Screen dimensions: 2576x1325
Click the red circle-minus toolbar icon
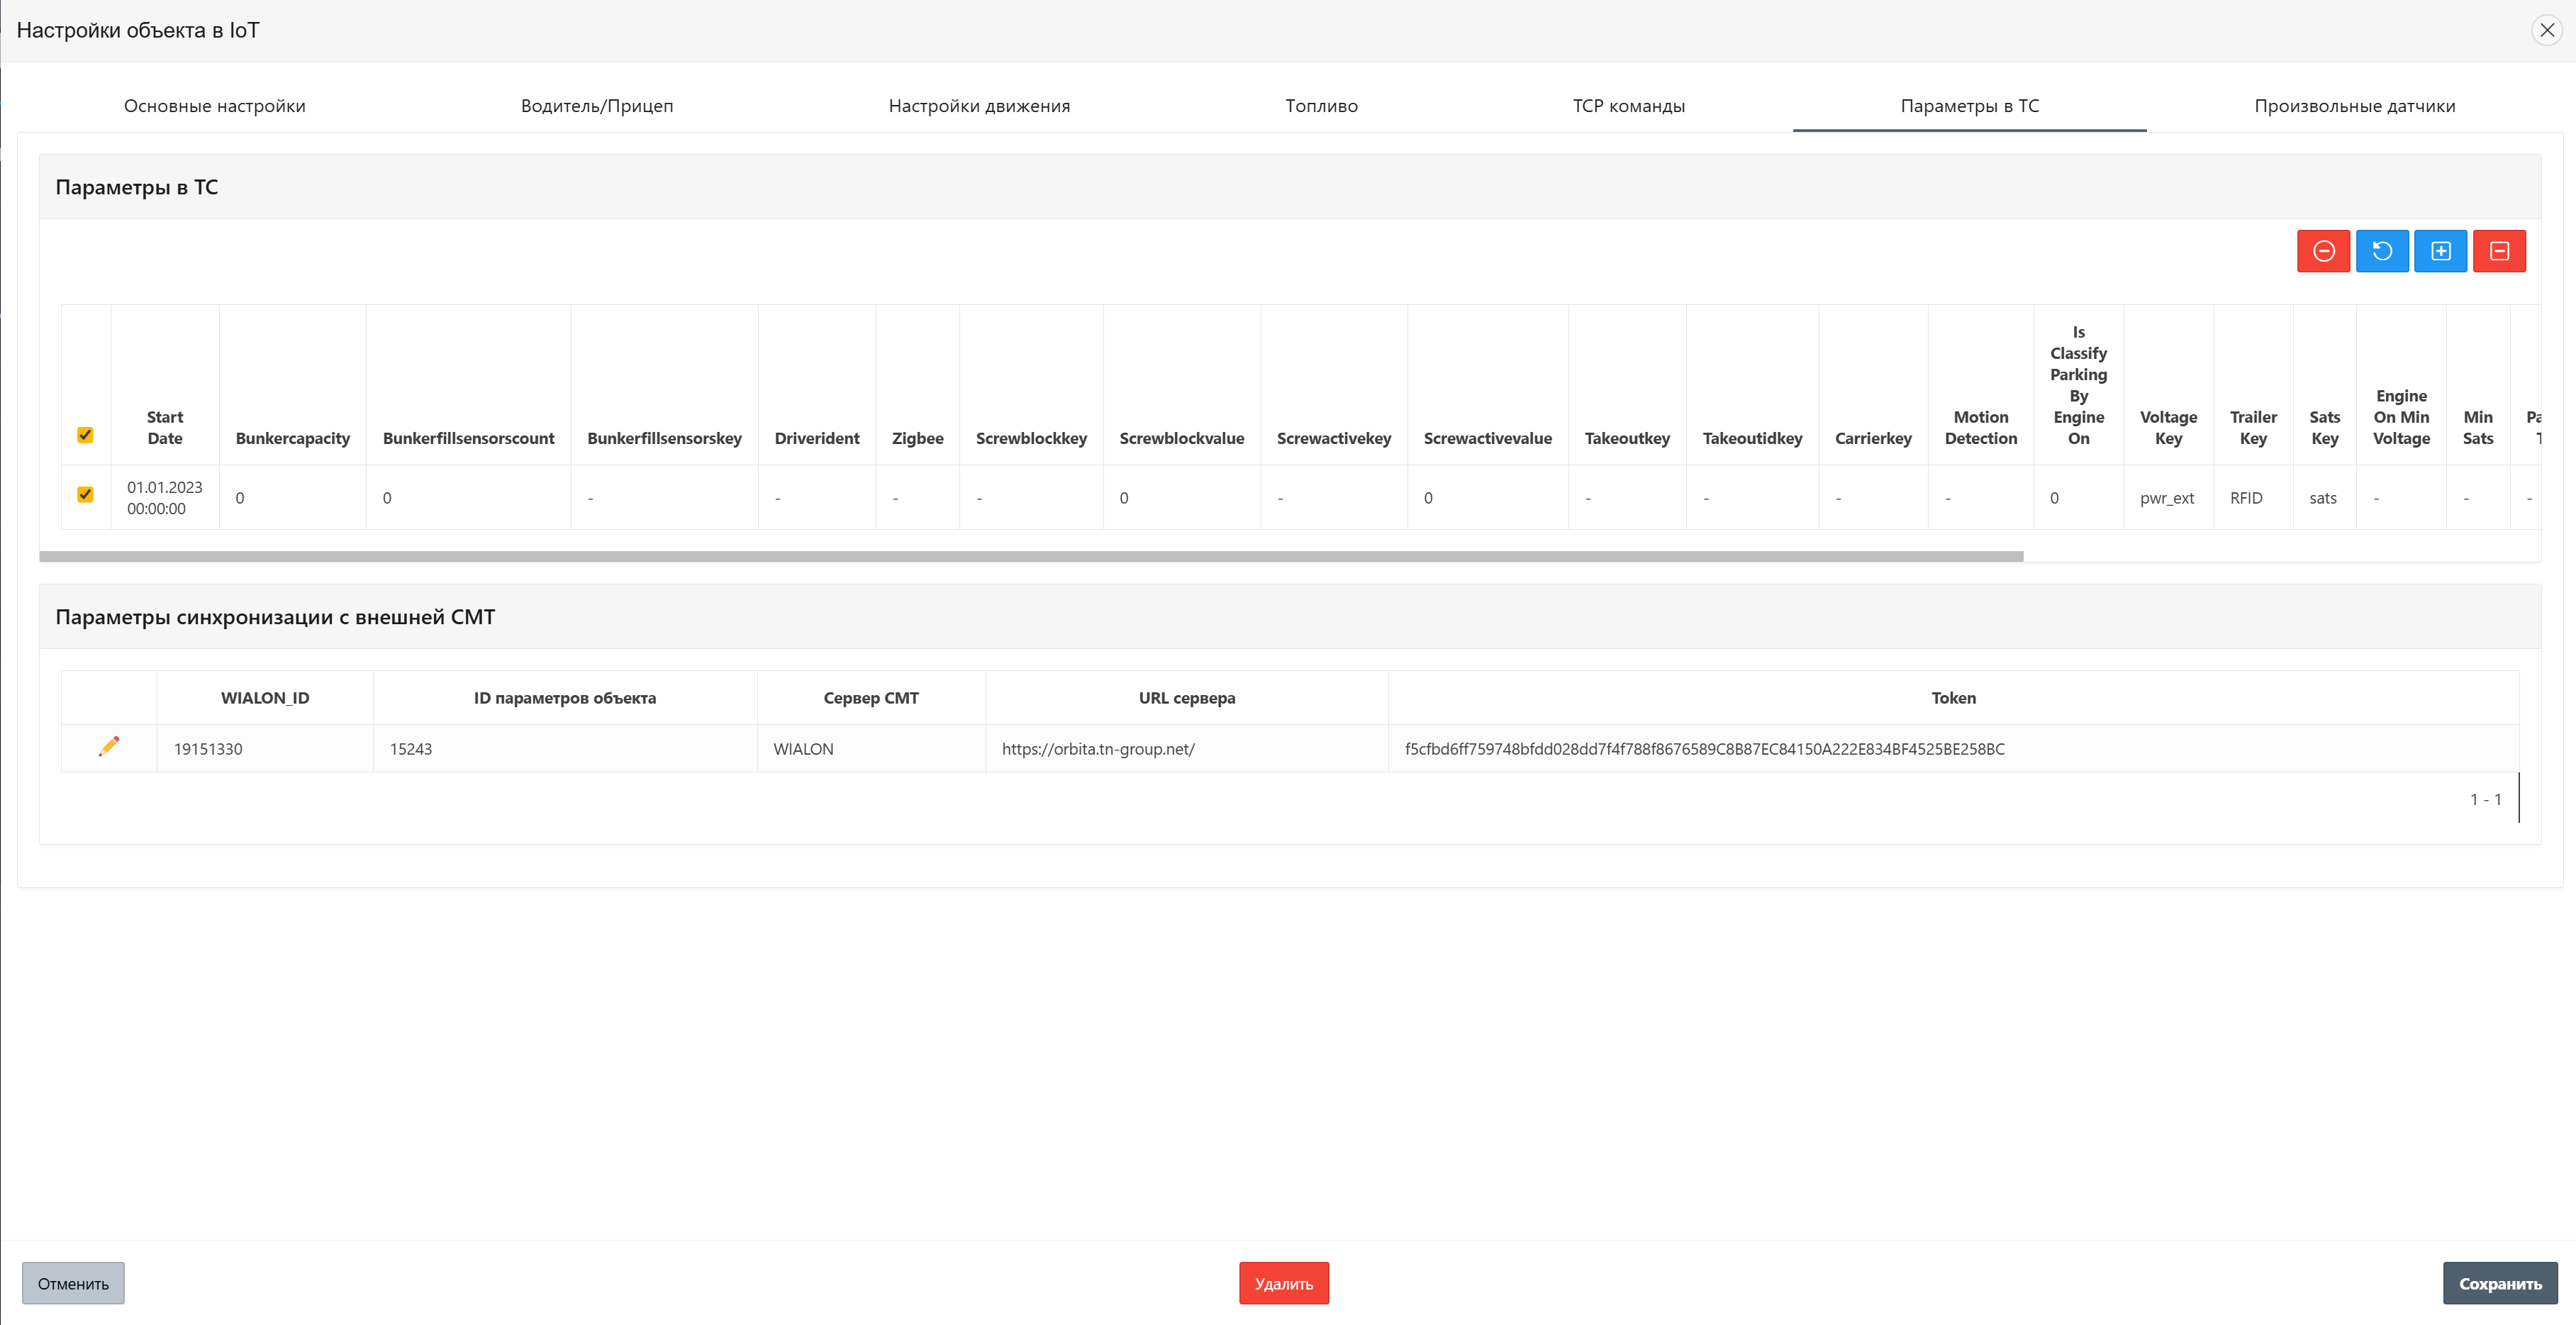tap(2323, 251)
